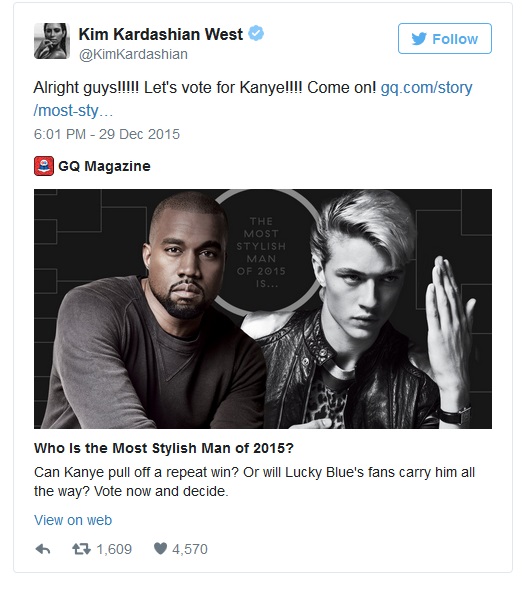Open View on web link
The image size is (527, 589).
pyautogui.click(x=73, y=520)
